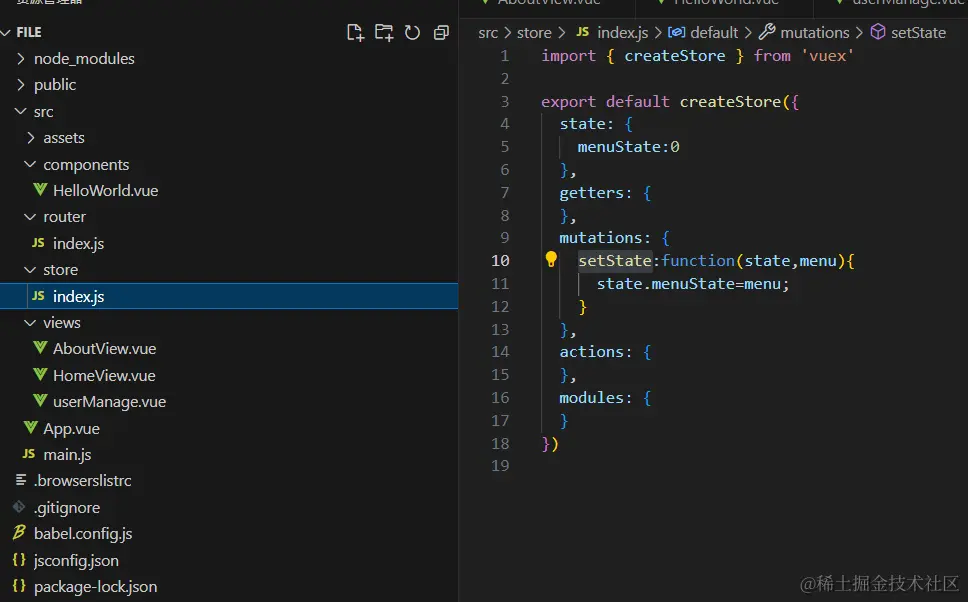Image resolution: width=968 pixels, height=602 pixels.
Task: Click the 'vuex' string on line 1
Action: [827, 56]
